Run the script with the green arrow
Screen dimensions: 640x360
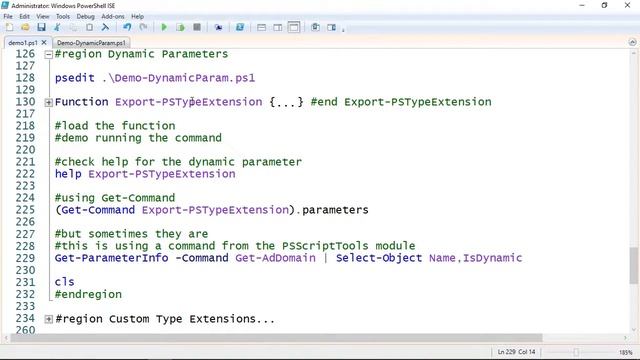(164, 27)
